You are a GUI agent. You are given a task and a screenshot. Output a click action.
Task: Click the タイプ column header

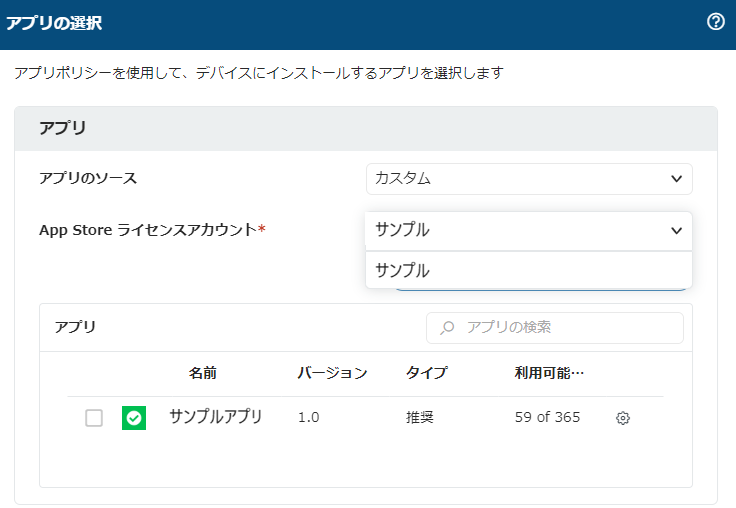tap(427, 373)
